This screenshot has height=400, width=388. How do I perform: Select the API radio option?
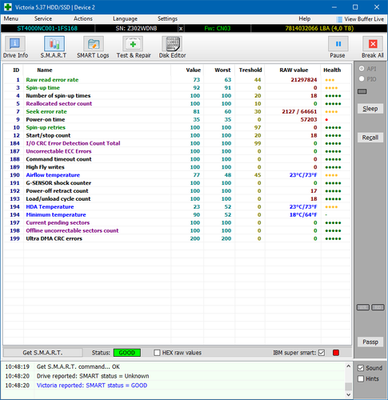[362, 69]
